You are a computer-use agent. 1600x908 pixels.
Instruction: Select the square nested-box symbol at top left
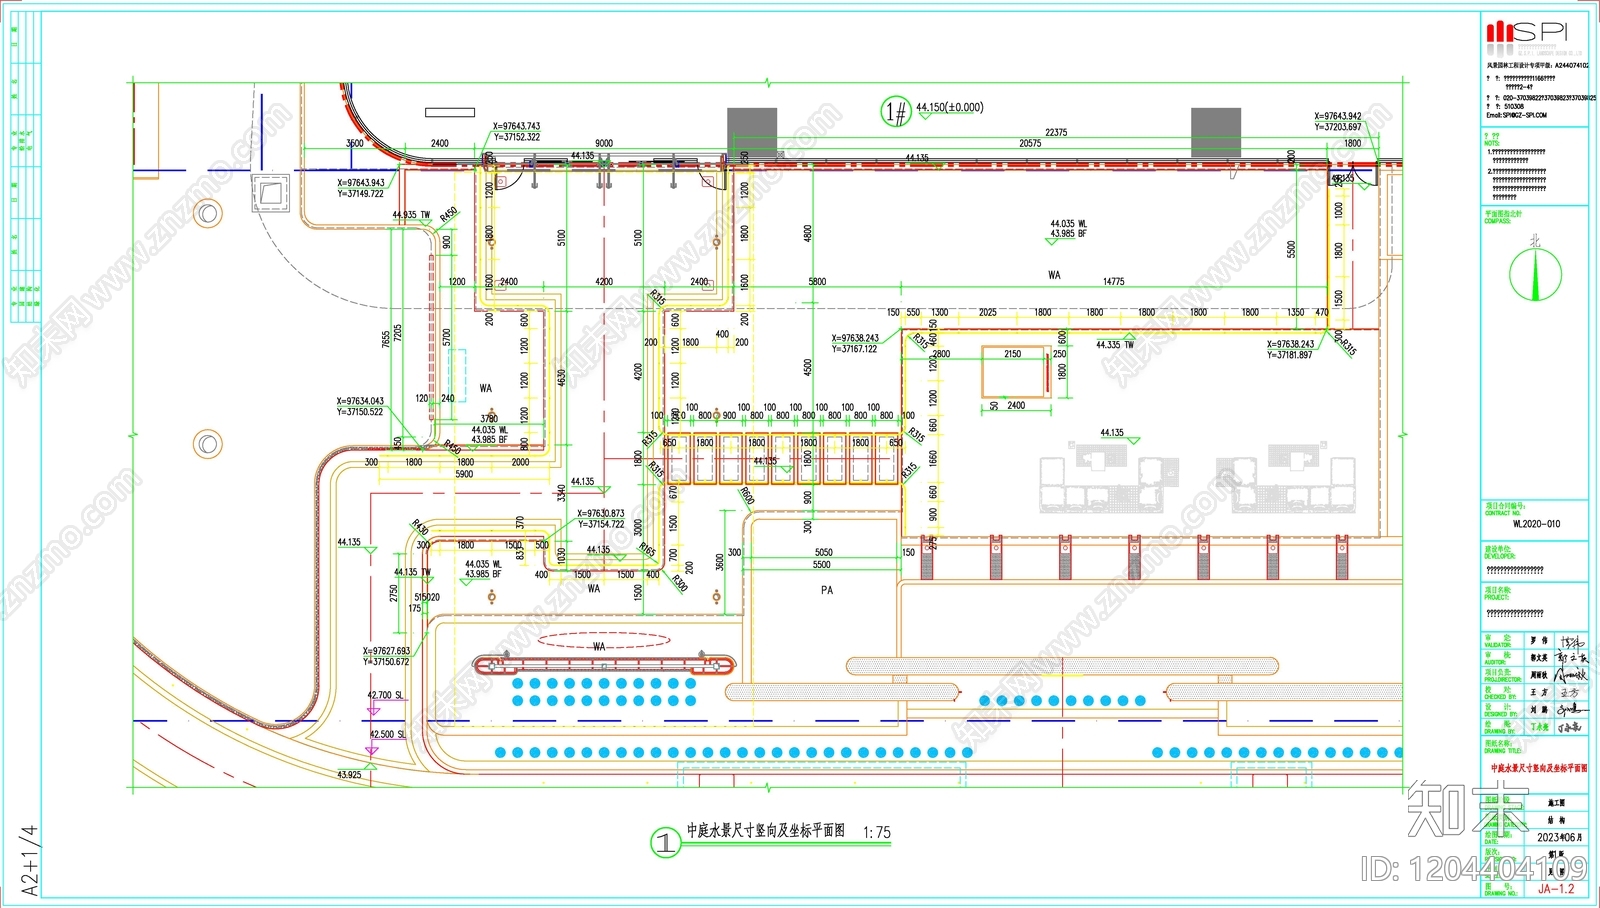pos(270,191)
